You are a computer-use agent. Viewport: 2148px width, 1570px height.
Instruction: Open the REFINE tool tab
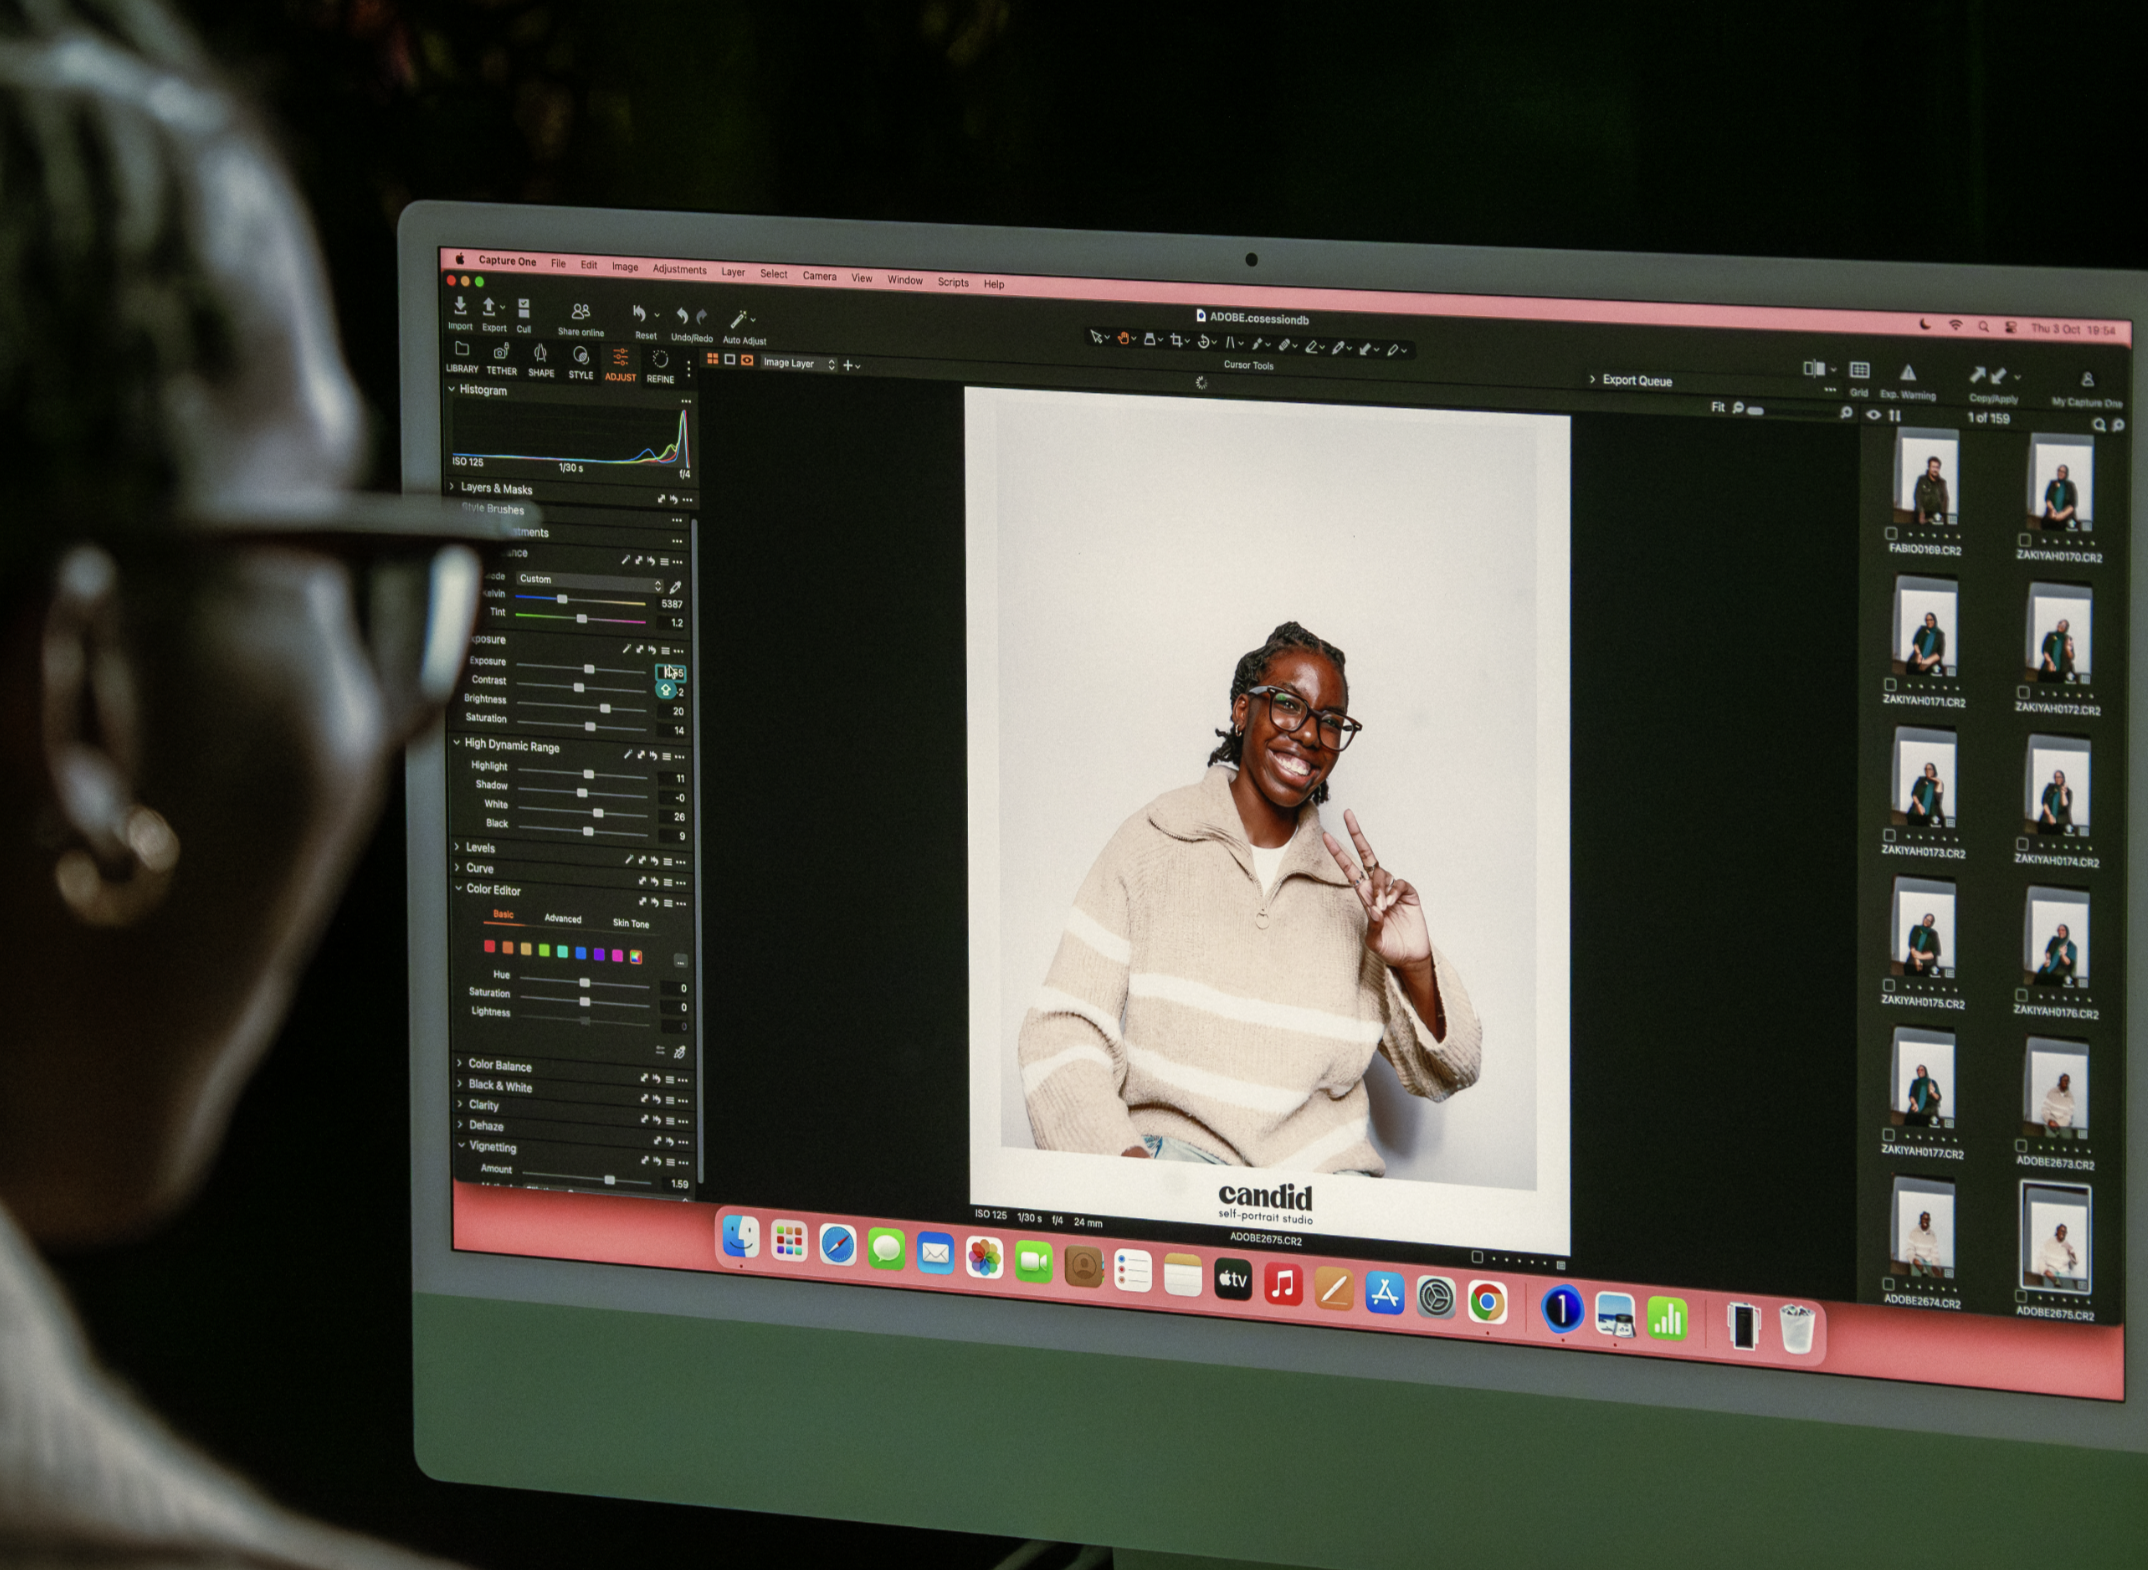(x=660, y=366)
